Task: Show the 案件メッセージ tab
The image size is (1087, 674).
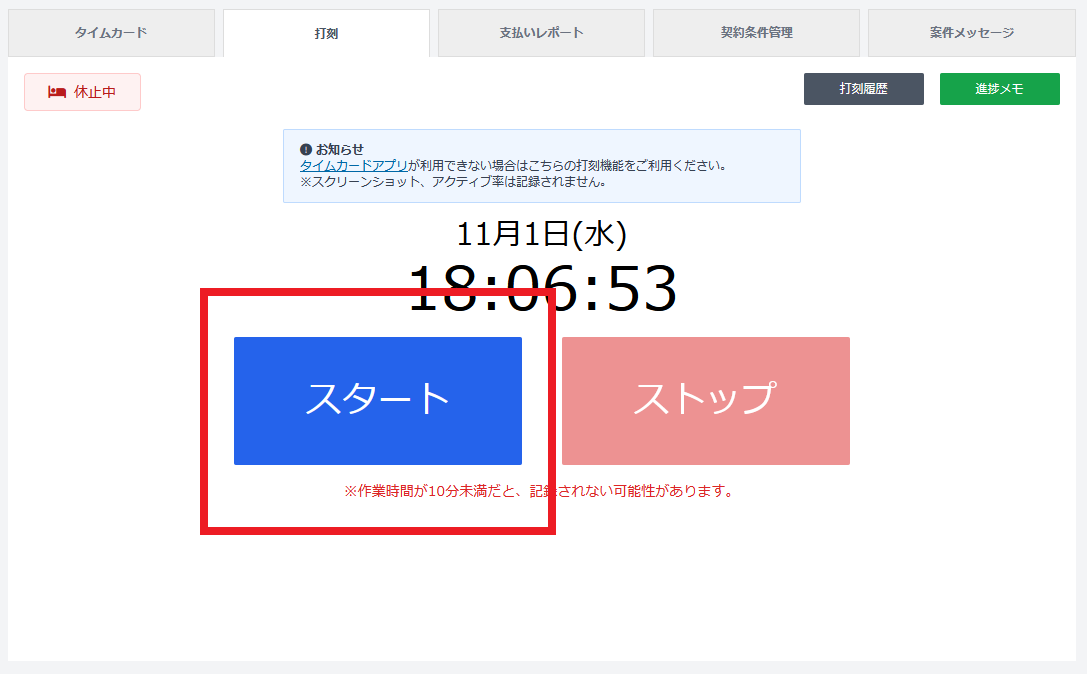Action: click(x=971, y=33)
